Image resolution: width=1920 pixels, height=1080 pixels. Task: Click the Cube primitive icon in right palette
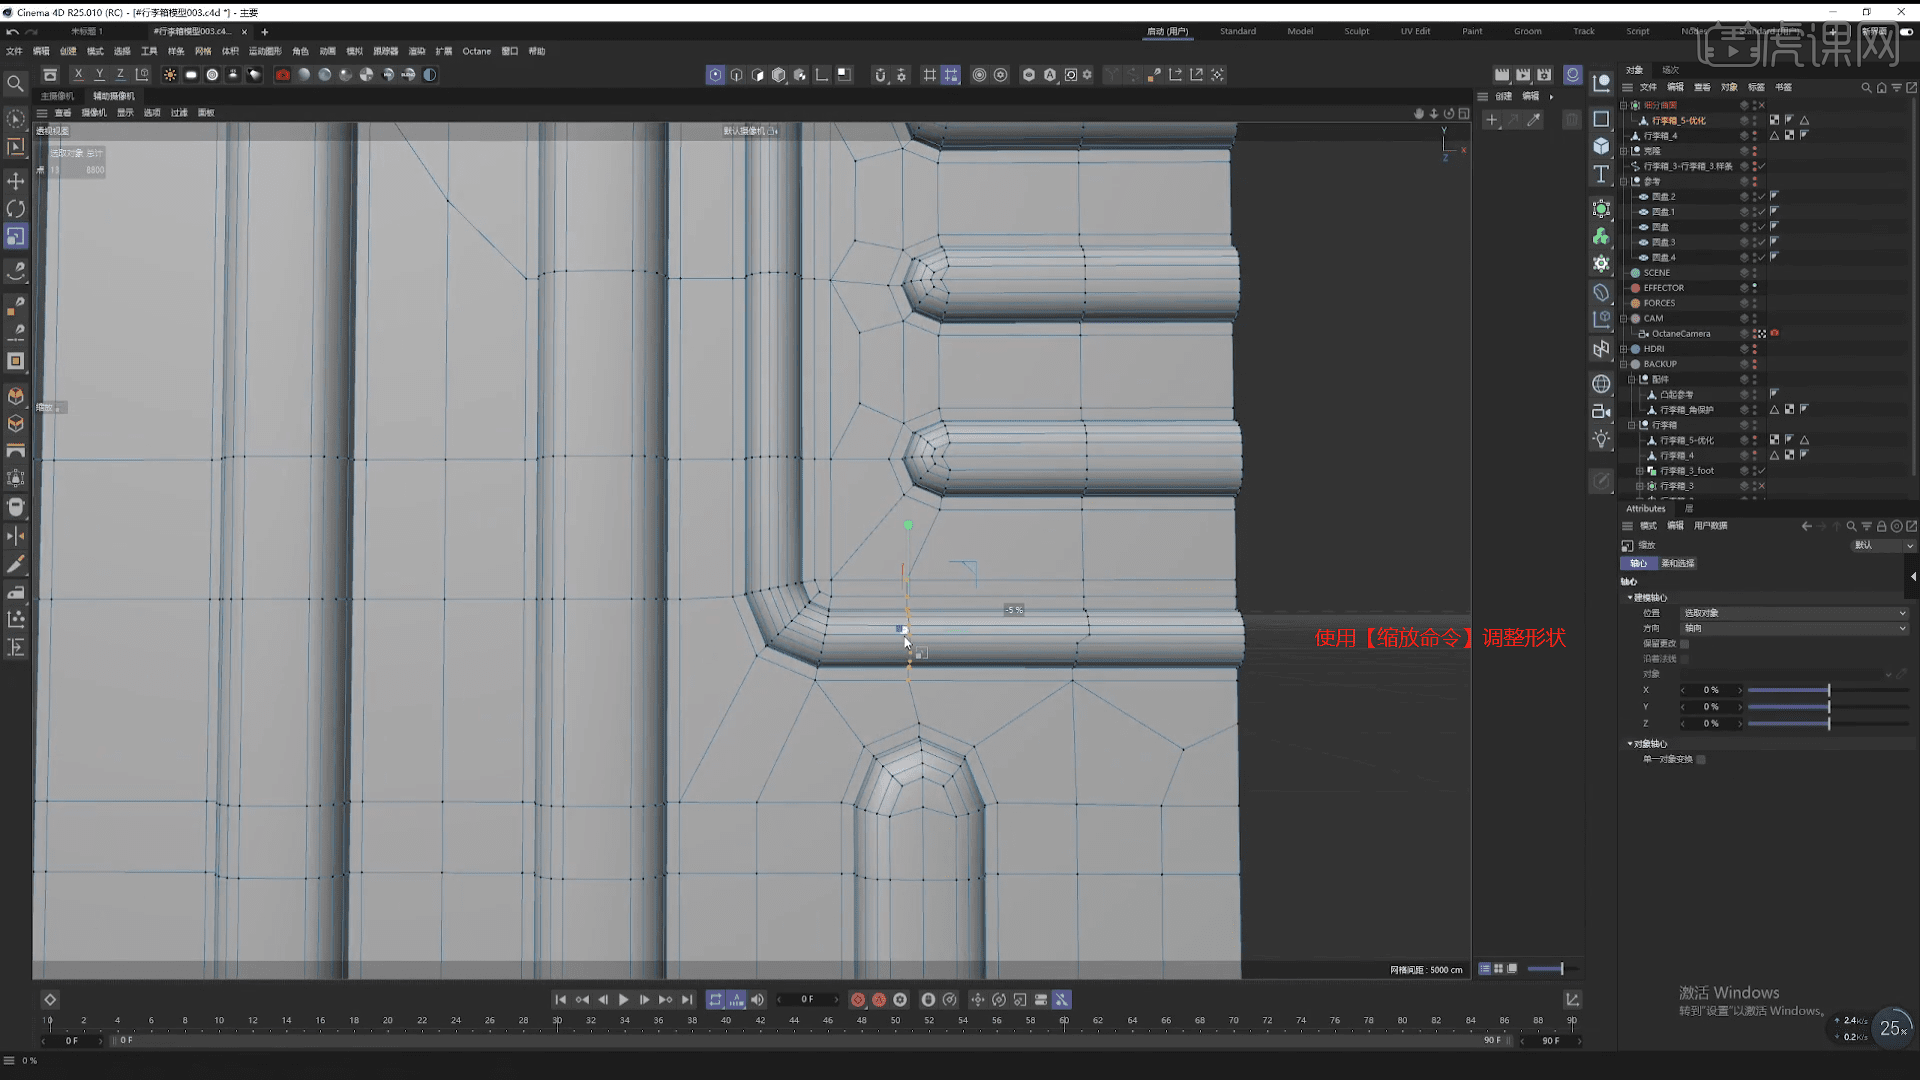(1601, 146)
